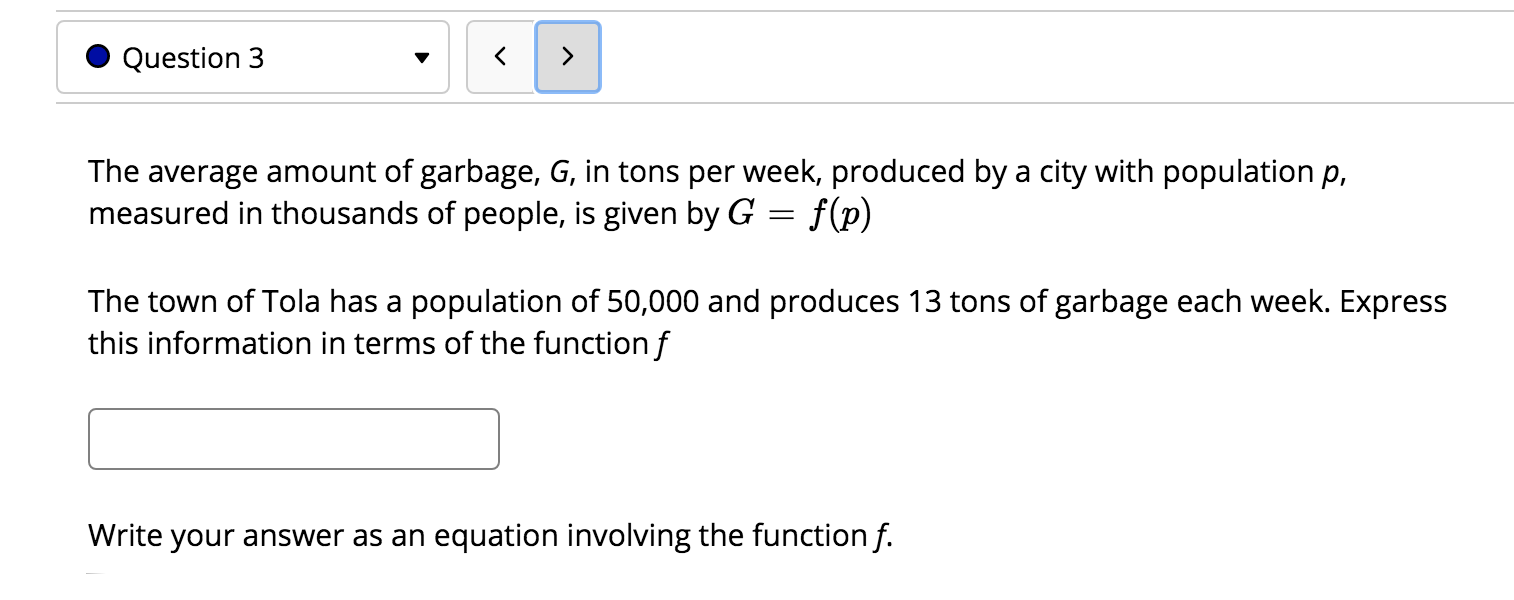This screenshot has width=1514, height=600.
Task: Toggle the highlighted next-question button state
Action: pos(567,57)
